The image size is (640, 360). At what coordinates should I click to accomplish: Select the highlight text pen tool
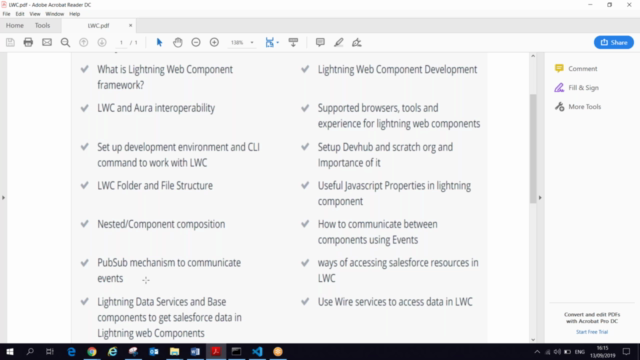coord(338,42)
